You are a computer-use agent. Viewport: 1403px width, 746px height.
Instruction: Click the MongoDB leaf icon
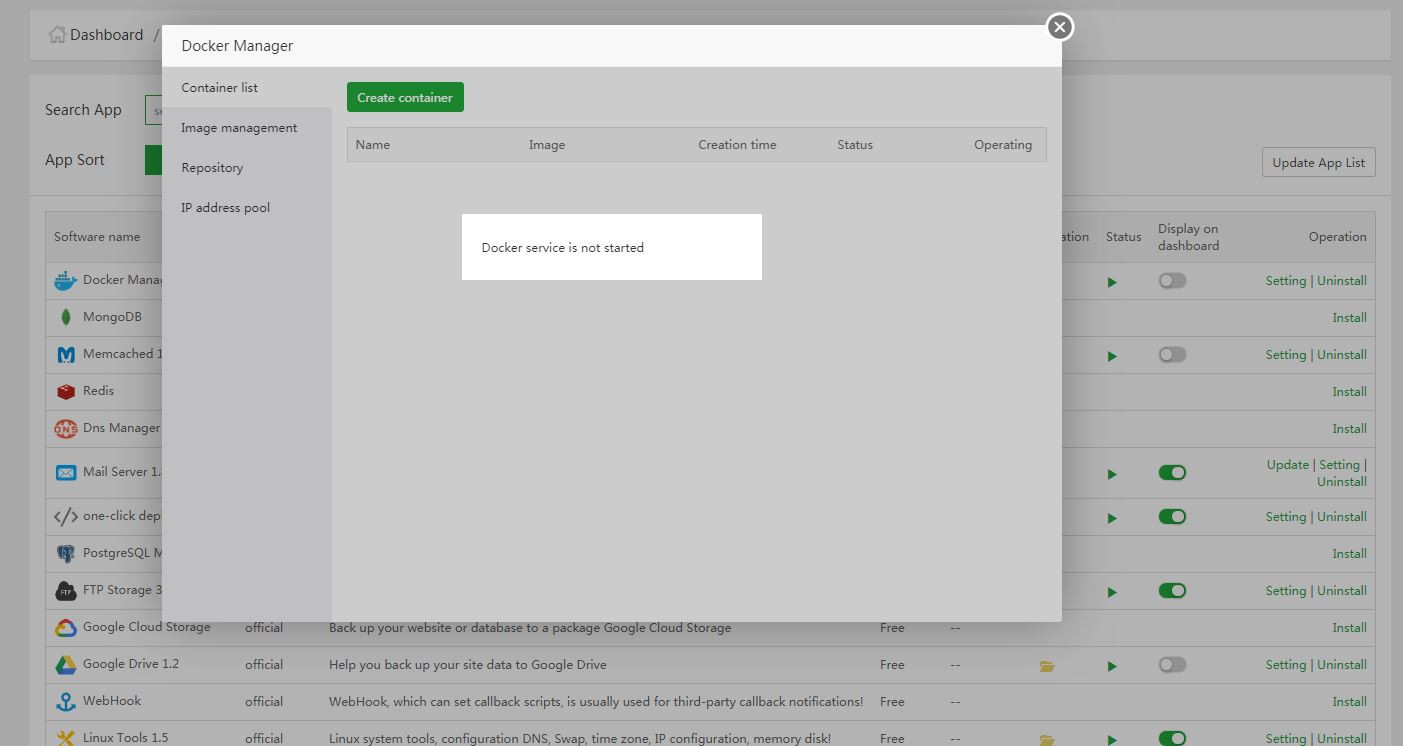pos(64,316)
